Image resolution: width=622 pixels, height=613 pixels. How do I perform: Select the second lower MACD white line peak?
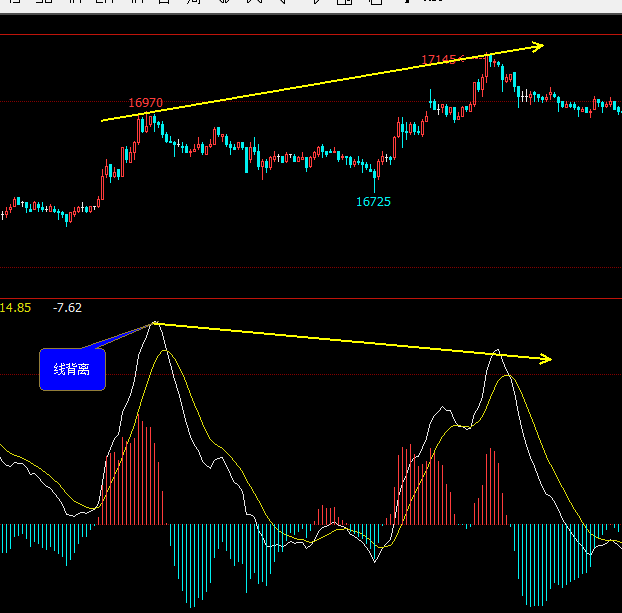498,352
